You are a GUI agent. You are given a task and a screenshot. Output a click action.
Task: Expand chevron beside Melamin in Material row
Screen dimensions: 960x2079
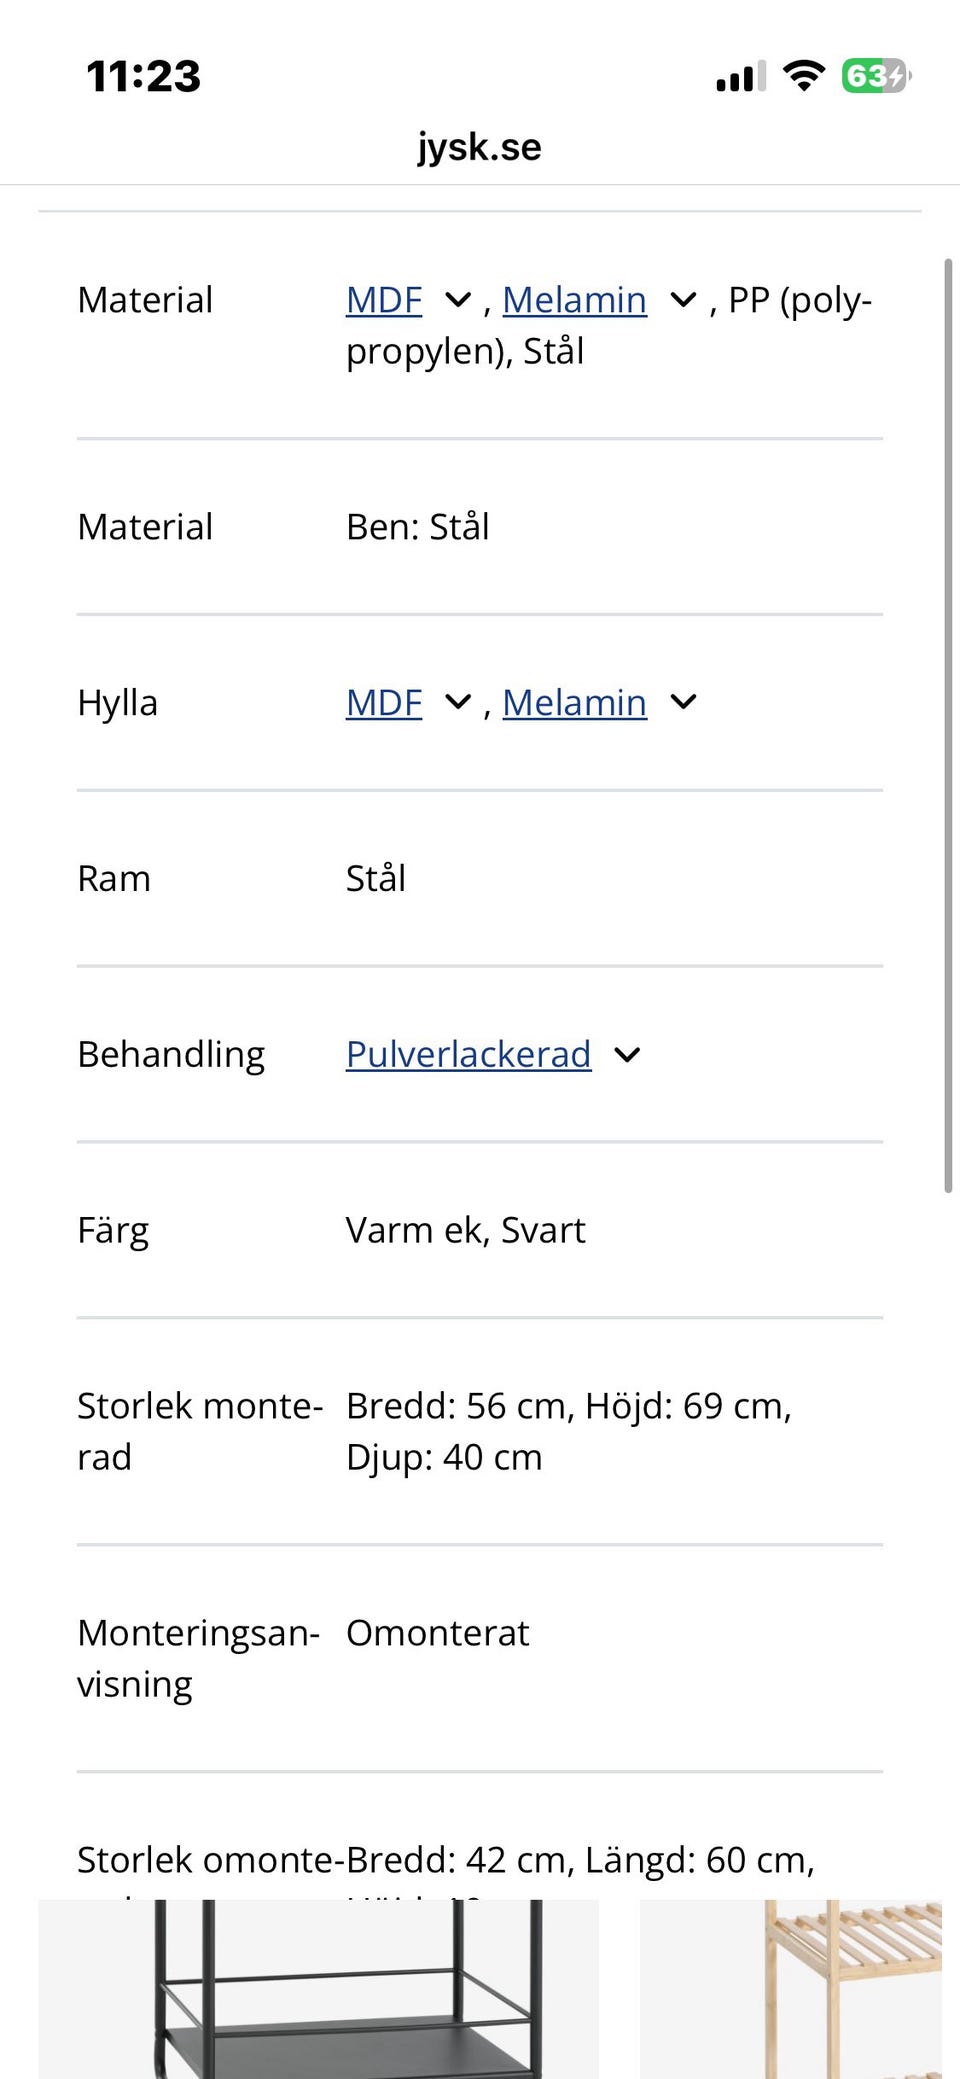pos(683,300)
